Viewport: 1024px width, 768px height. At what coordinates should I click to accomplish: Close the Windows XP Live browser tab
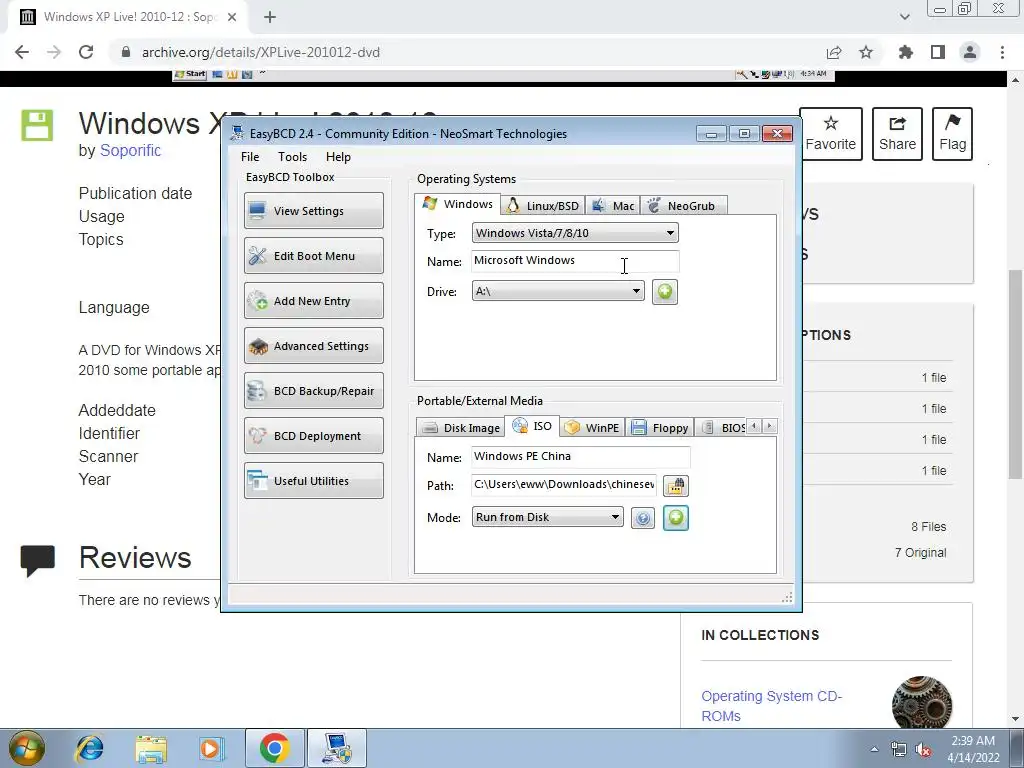pos(232,17)
